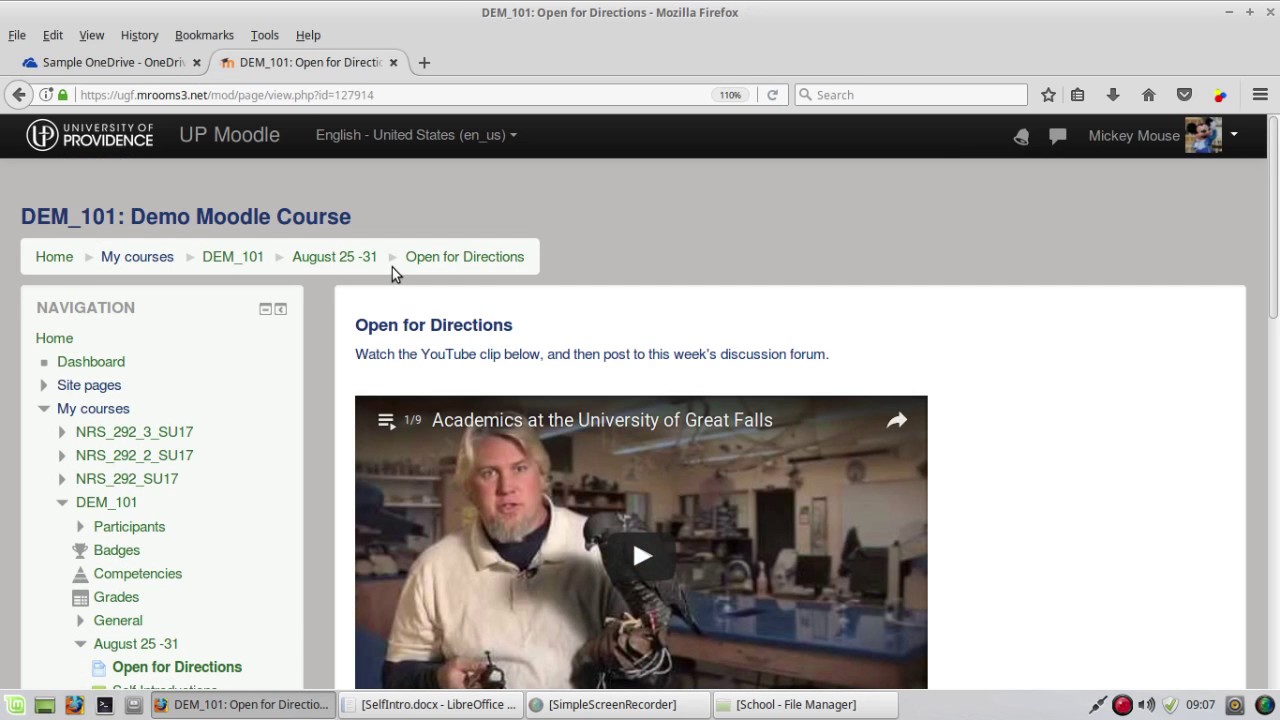Open a new browser tab
The height and width of the screenshot is (720, 1280).
coord(424,62)
